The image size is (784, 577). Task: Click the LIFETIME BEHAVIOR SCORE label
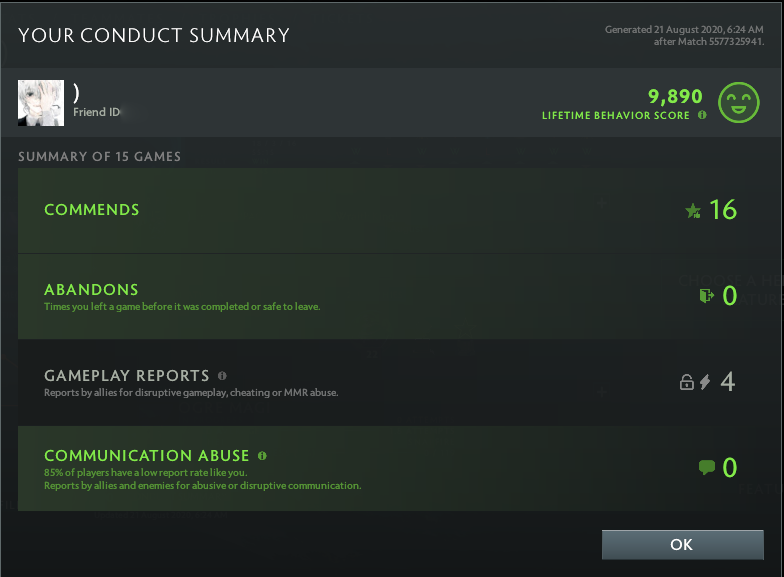coord(616,116)
